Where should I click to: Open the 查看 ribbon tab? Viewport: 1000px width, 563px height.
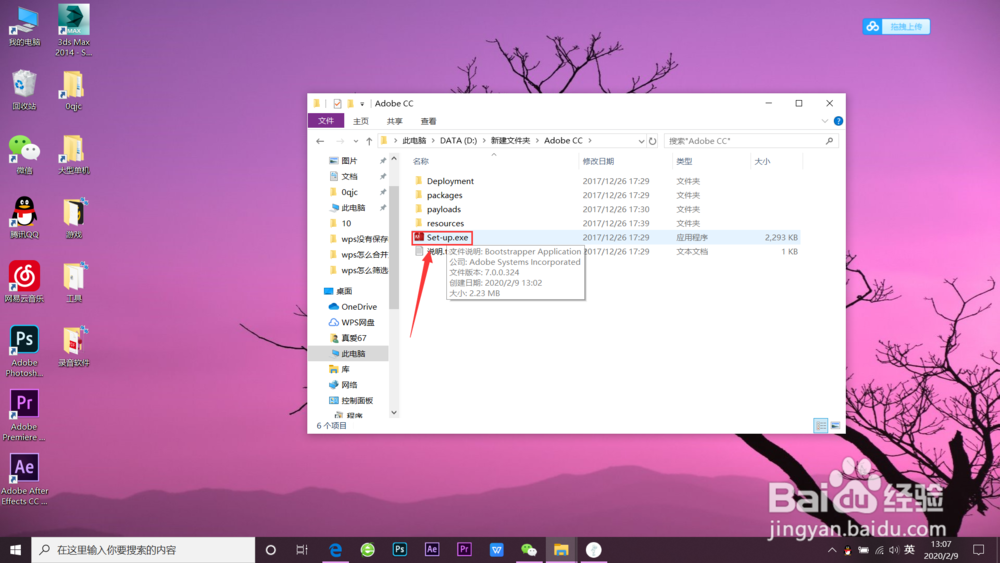click(x=429, y=121)
